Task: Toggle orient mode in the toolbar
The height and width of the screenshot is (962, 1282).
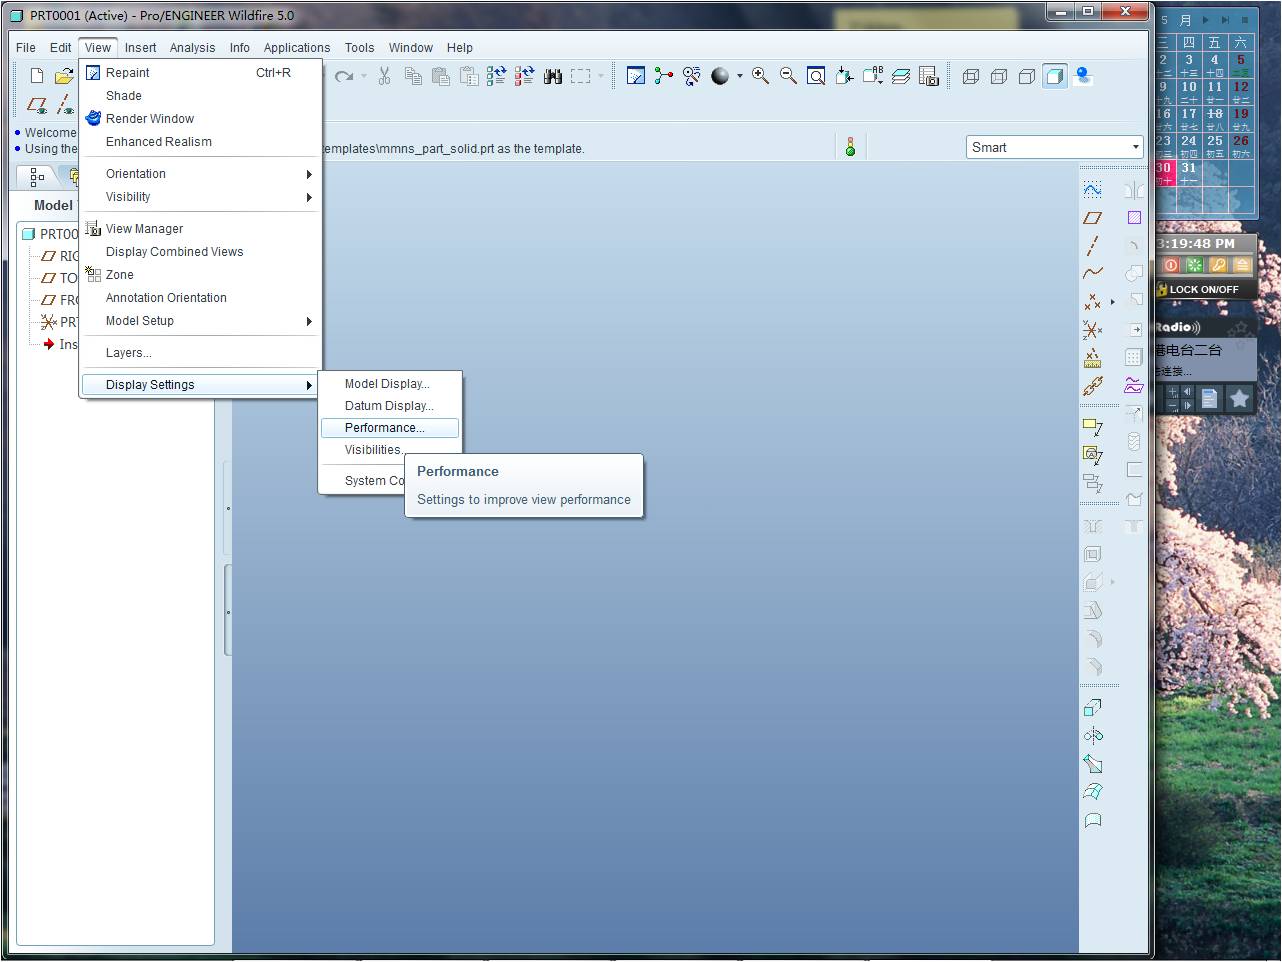Action: (691, 76)
